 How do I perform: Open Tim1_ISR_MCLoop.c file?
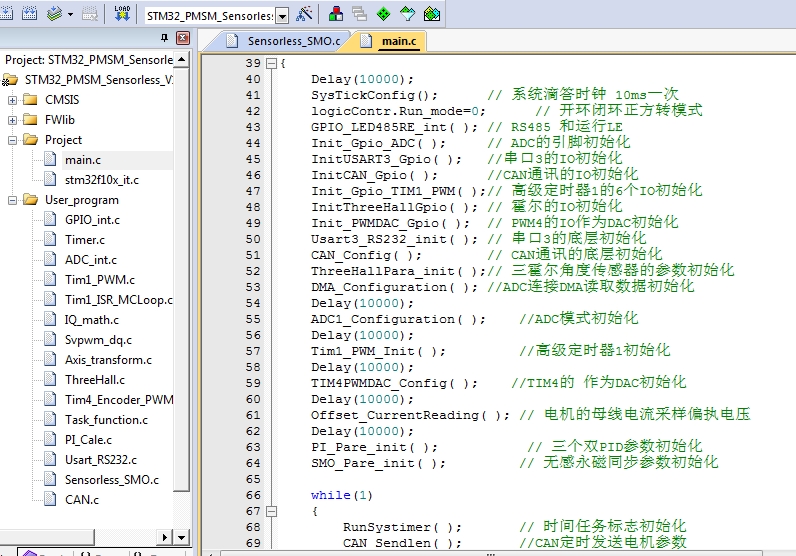pos(119,300)
